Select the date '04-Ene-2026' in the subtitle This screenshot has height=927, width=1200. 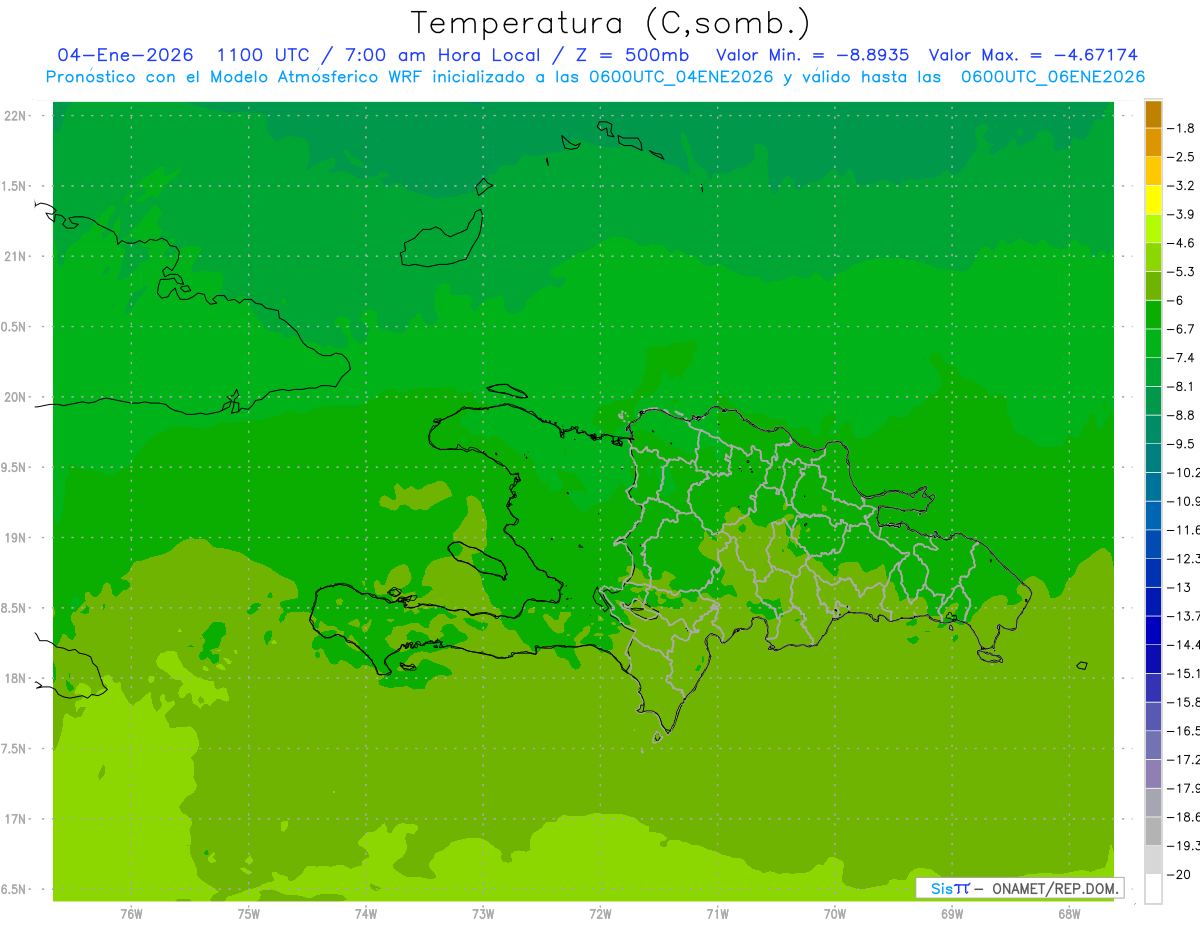click(x=126, y=55)
